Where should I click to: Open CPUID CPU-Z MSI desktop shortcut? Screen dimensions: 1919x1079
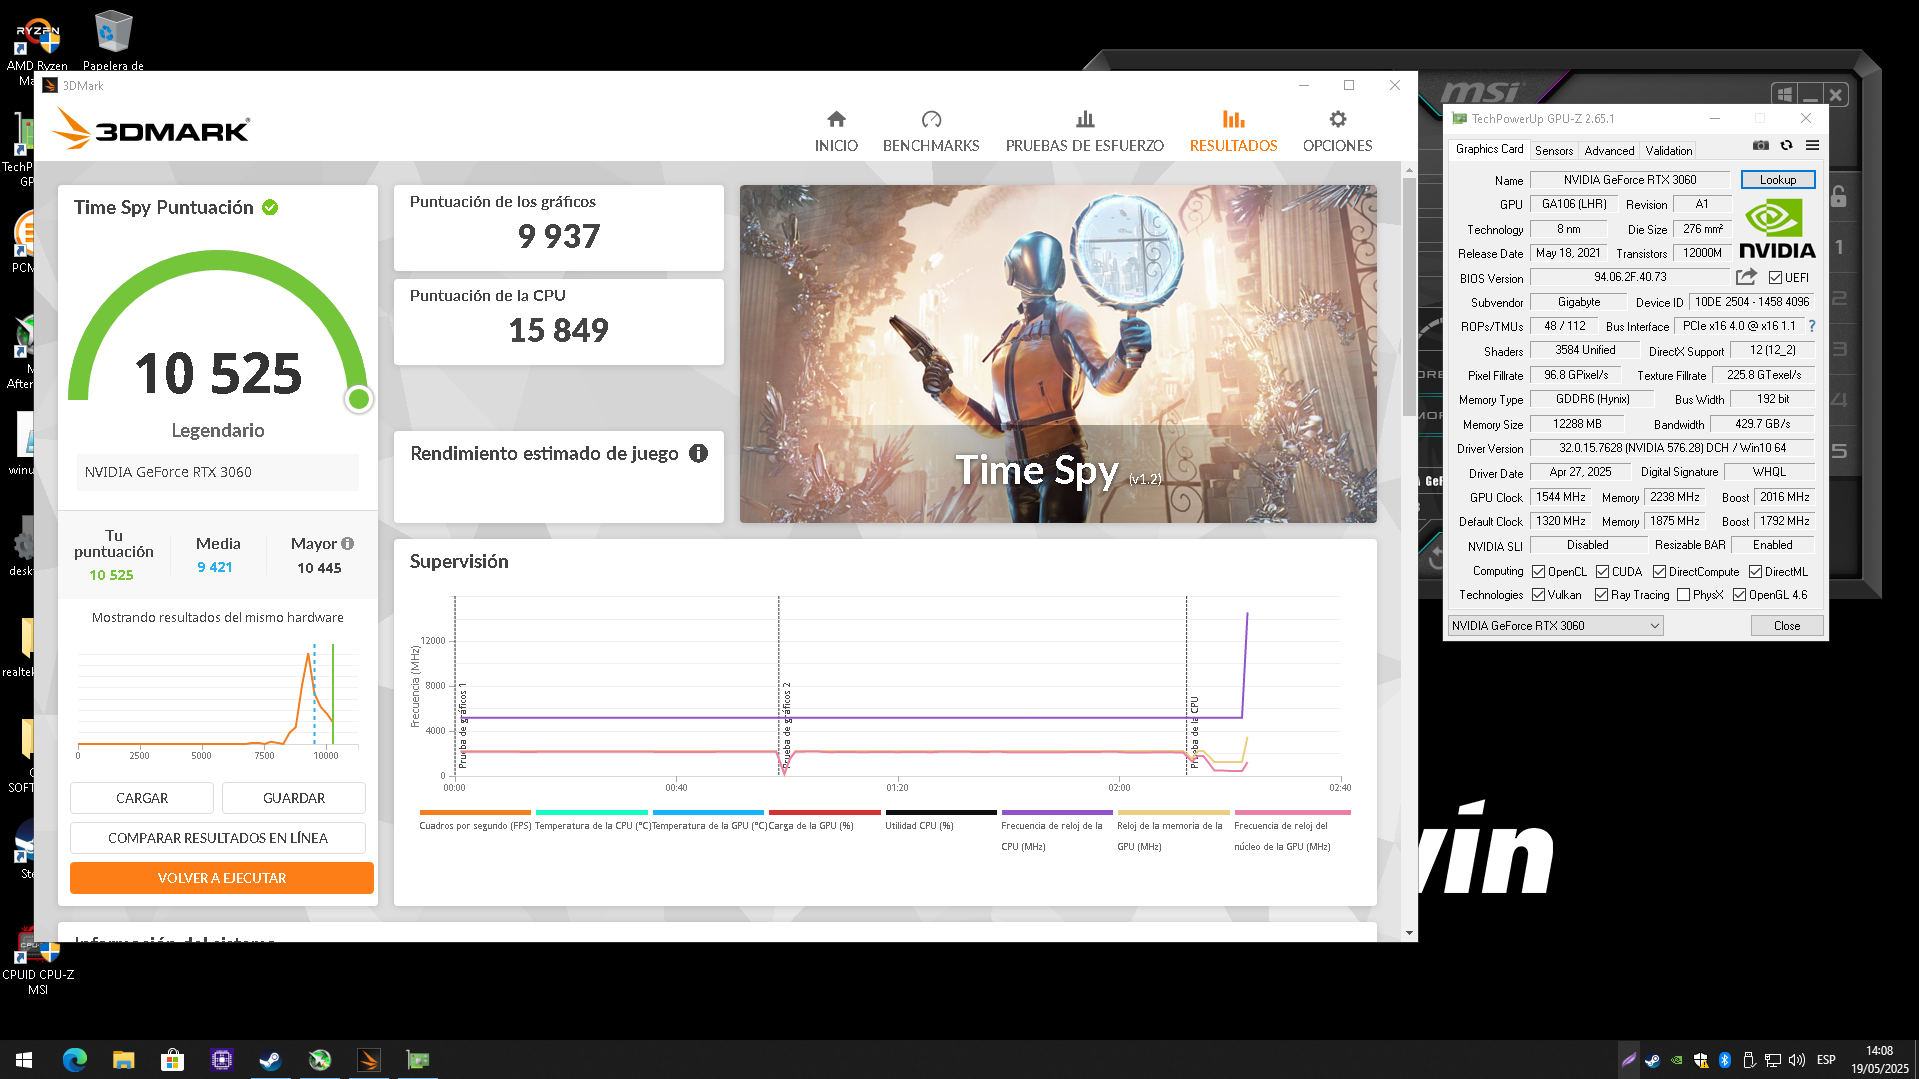[x=37, y=960]
